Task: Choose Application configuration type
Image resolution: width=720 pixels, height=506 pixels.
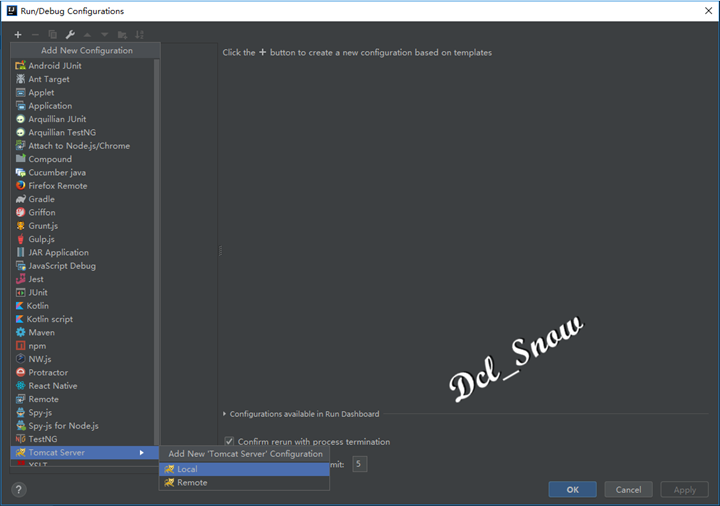Action: [x=83, y=106]
